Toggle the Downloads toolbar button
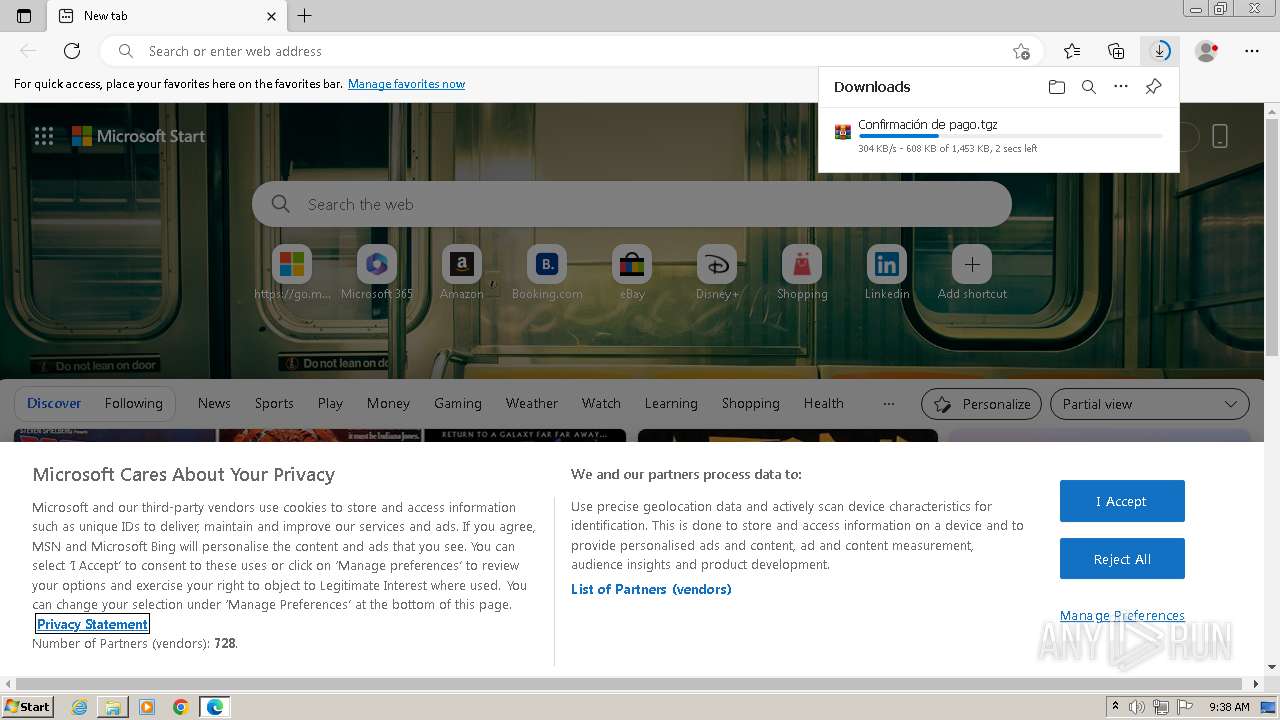The image size is (1280, 720). tap(1160, 51)
